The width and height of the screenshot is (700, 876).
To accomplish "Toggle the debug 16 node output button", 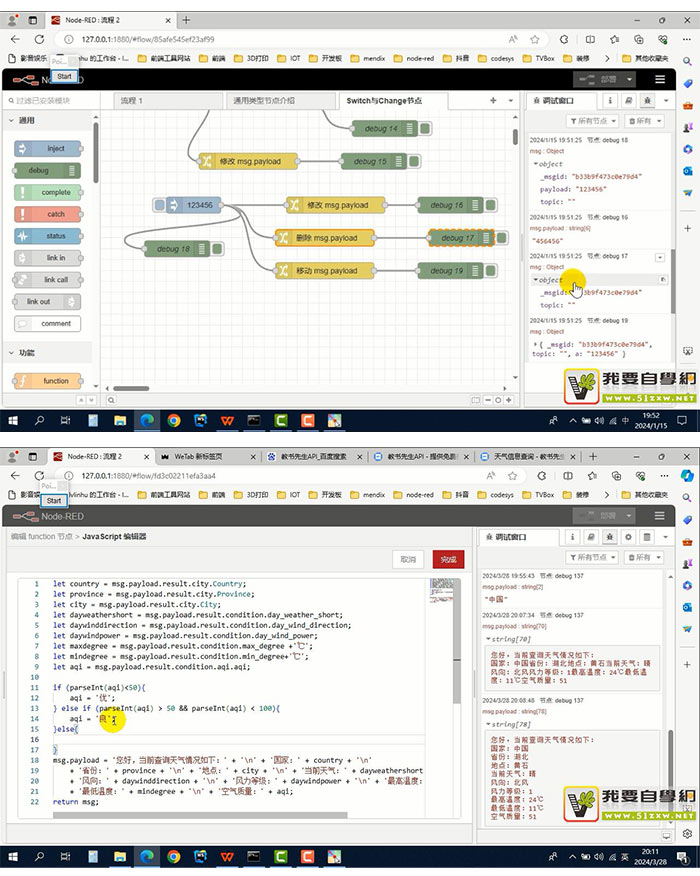I will (491, 205).
